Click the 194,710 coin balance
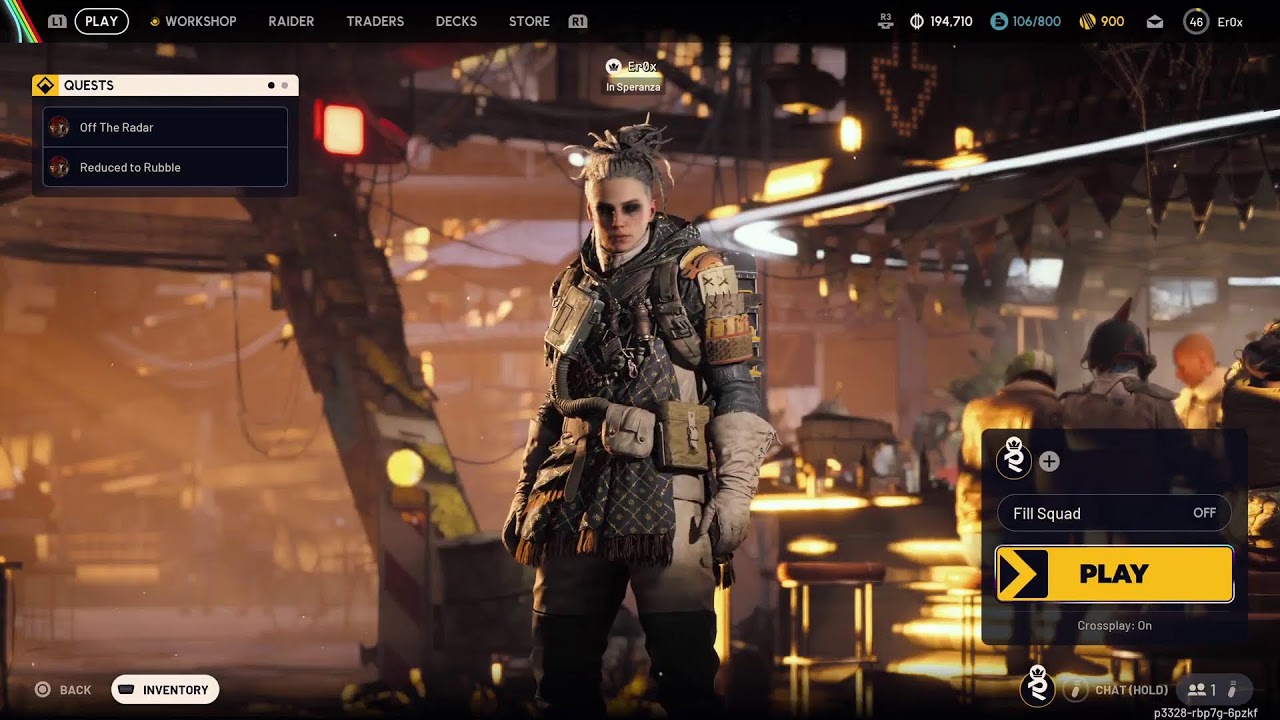This screenshot has width=1280, height=720. tap(950, 21)
